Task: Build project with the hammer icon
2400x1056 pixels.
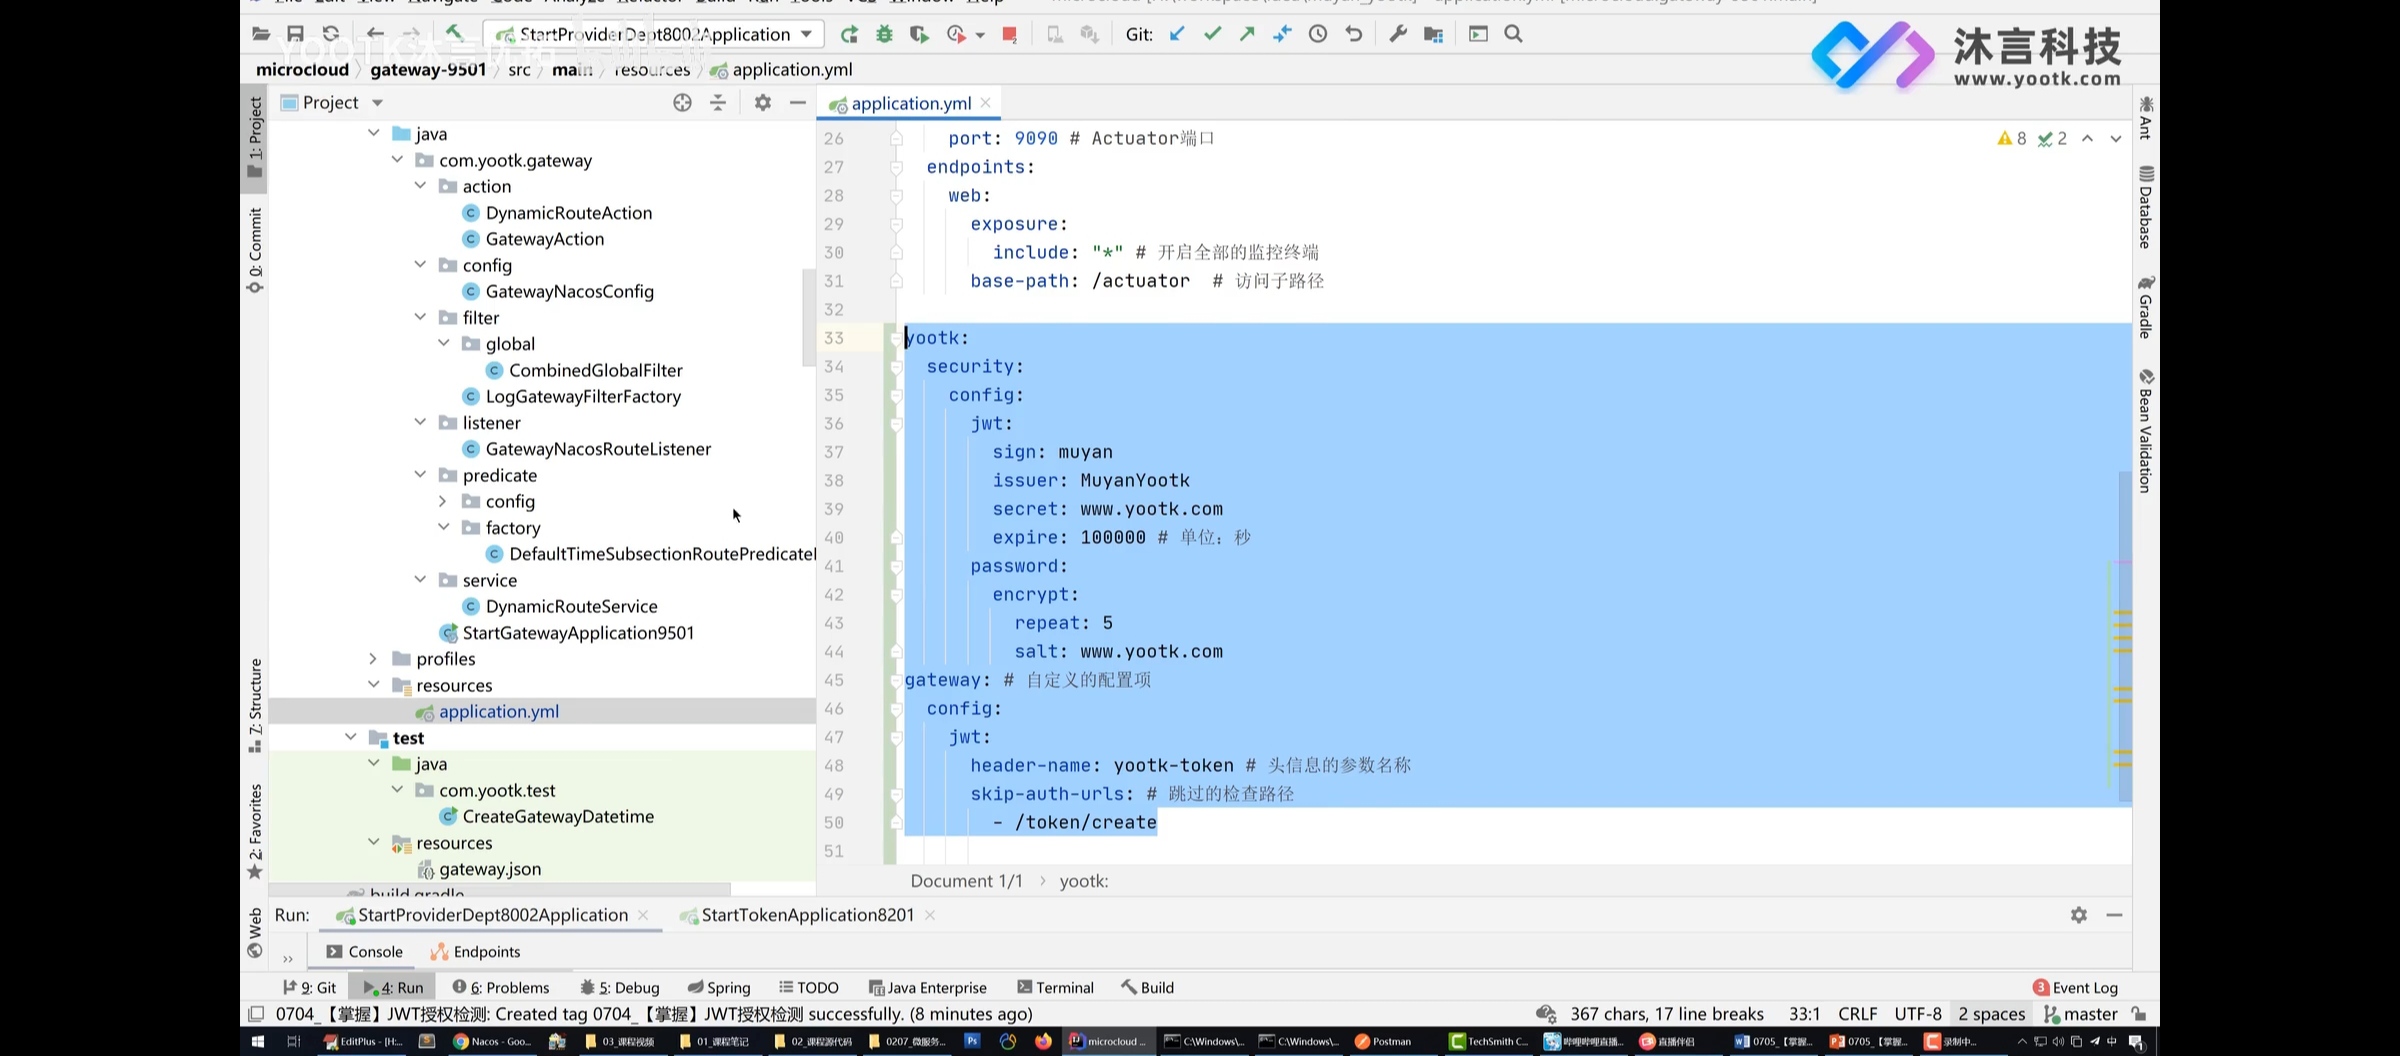Action: [454, 34]
